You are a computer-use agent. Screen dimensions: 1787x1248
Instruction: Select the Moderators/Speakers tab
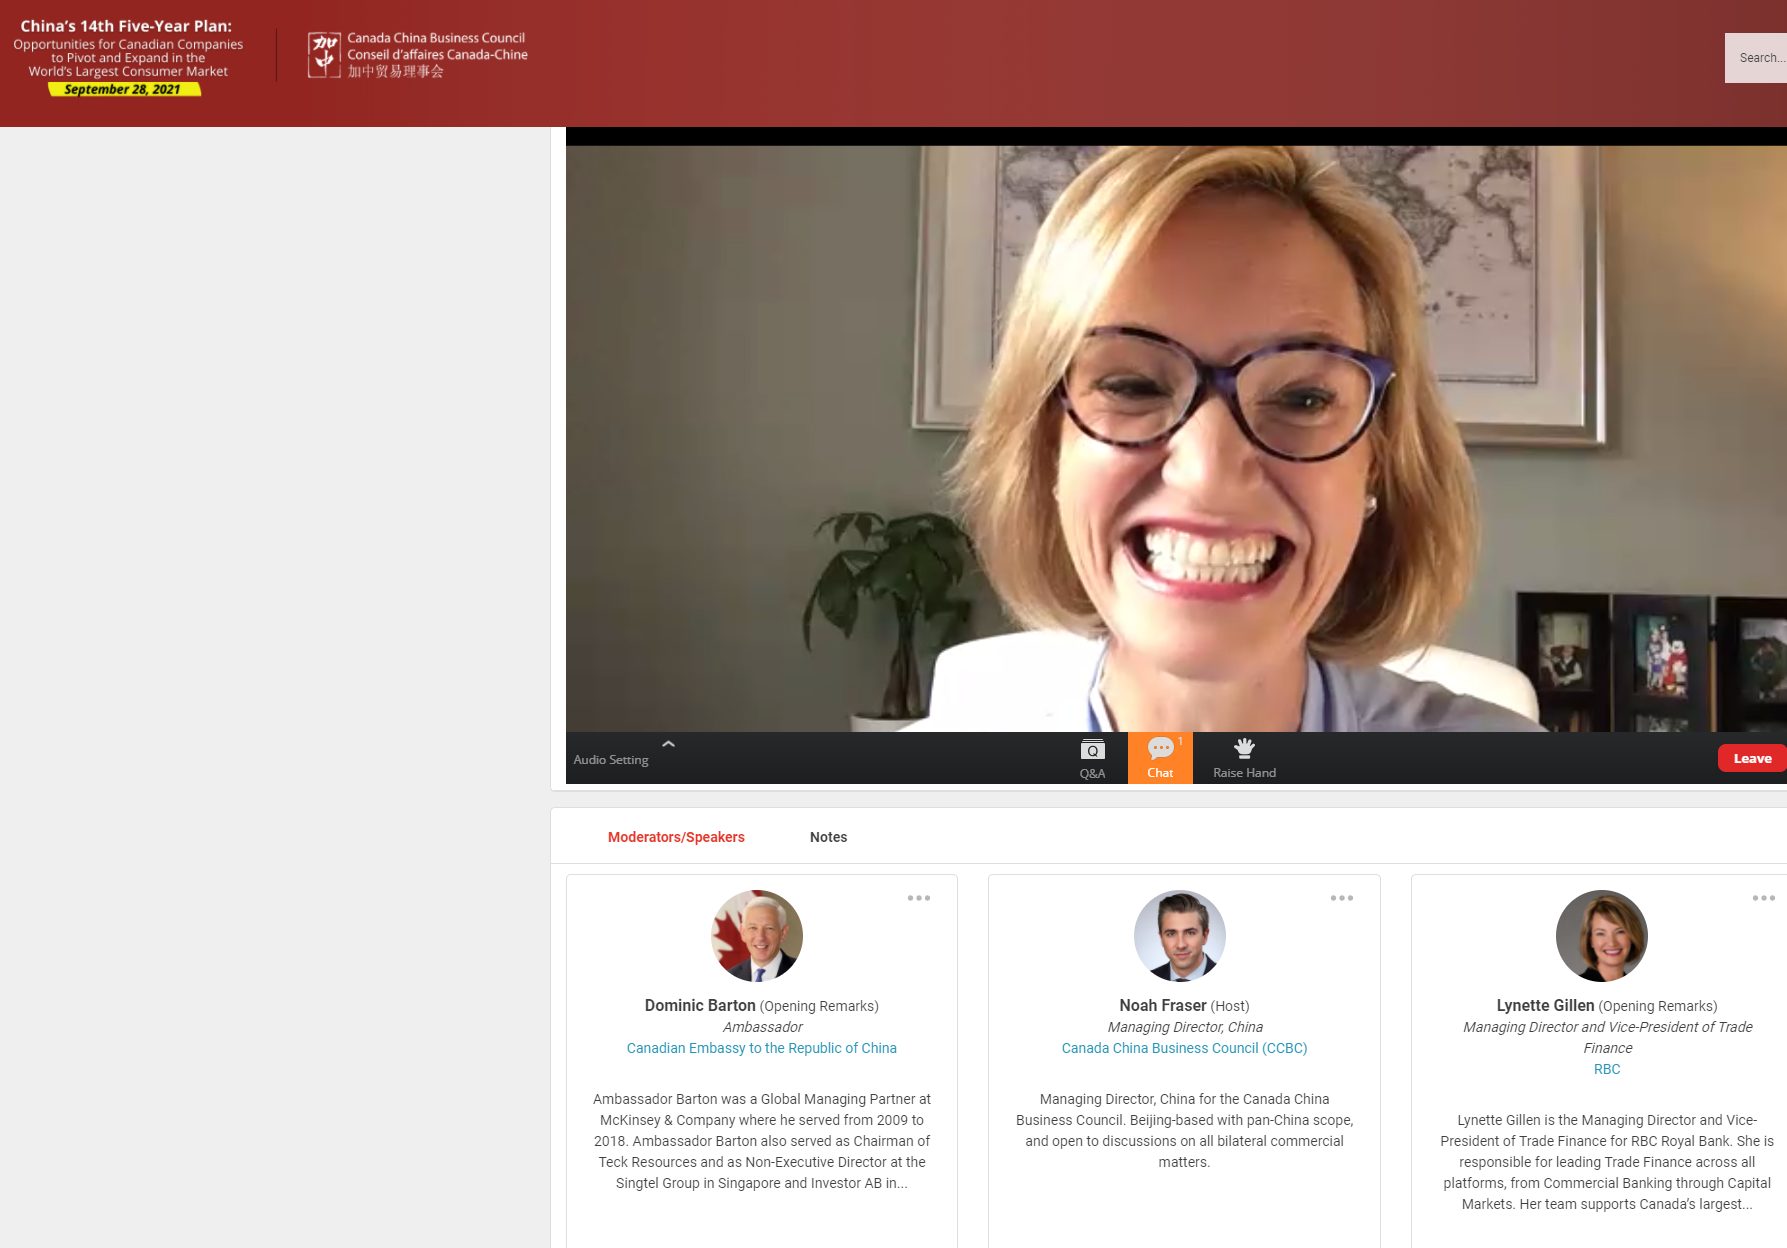pyautogui.click(x=676, y=837)
